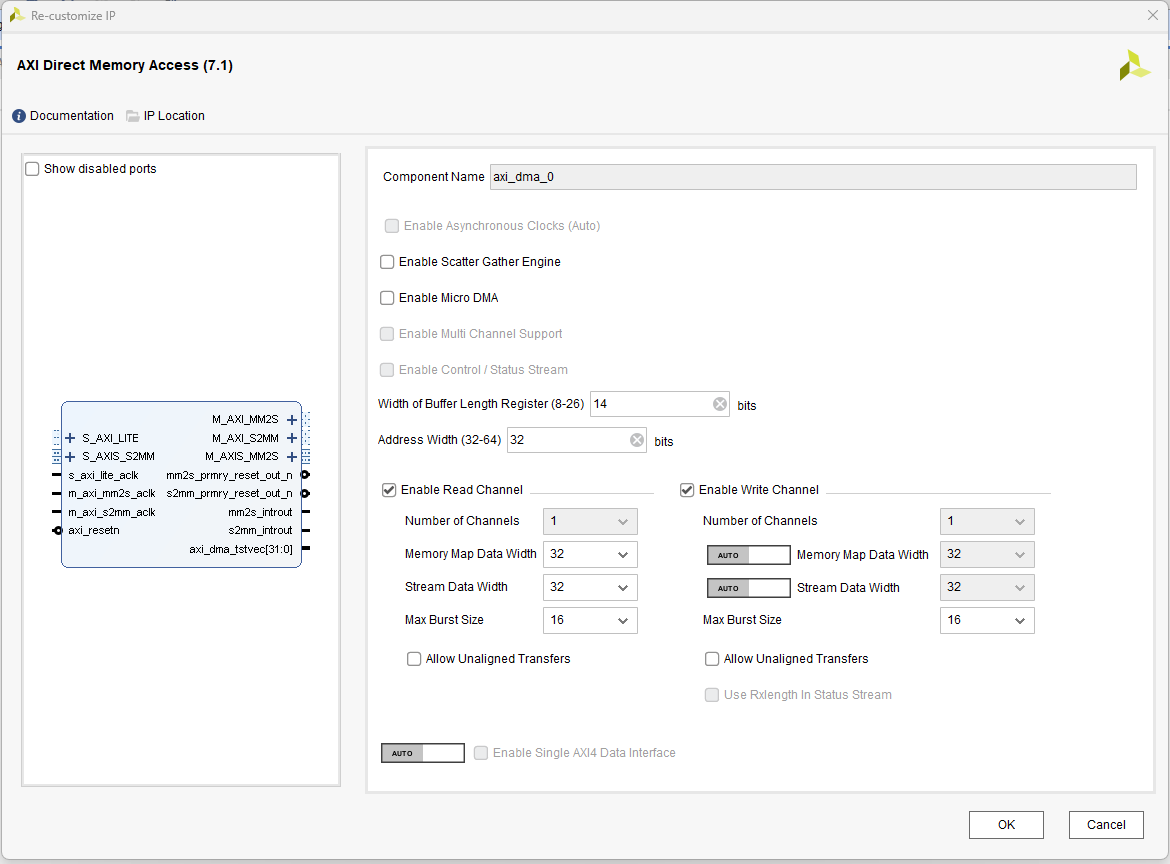Click the m_axi_s2mm_aclk port label
This screenshot has height=864, width=1170.
pos(112,512)
